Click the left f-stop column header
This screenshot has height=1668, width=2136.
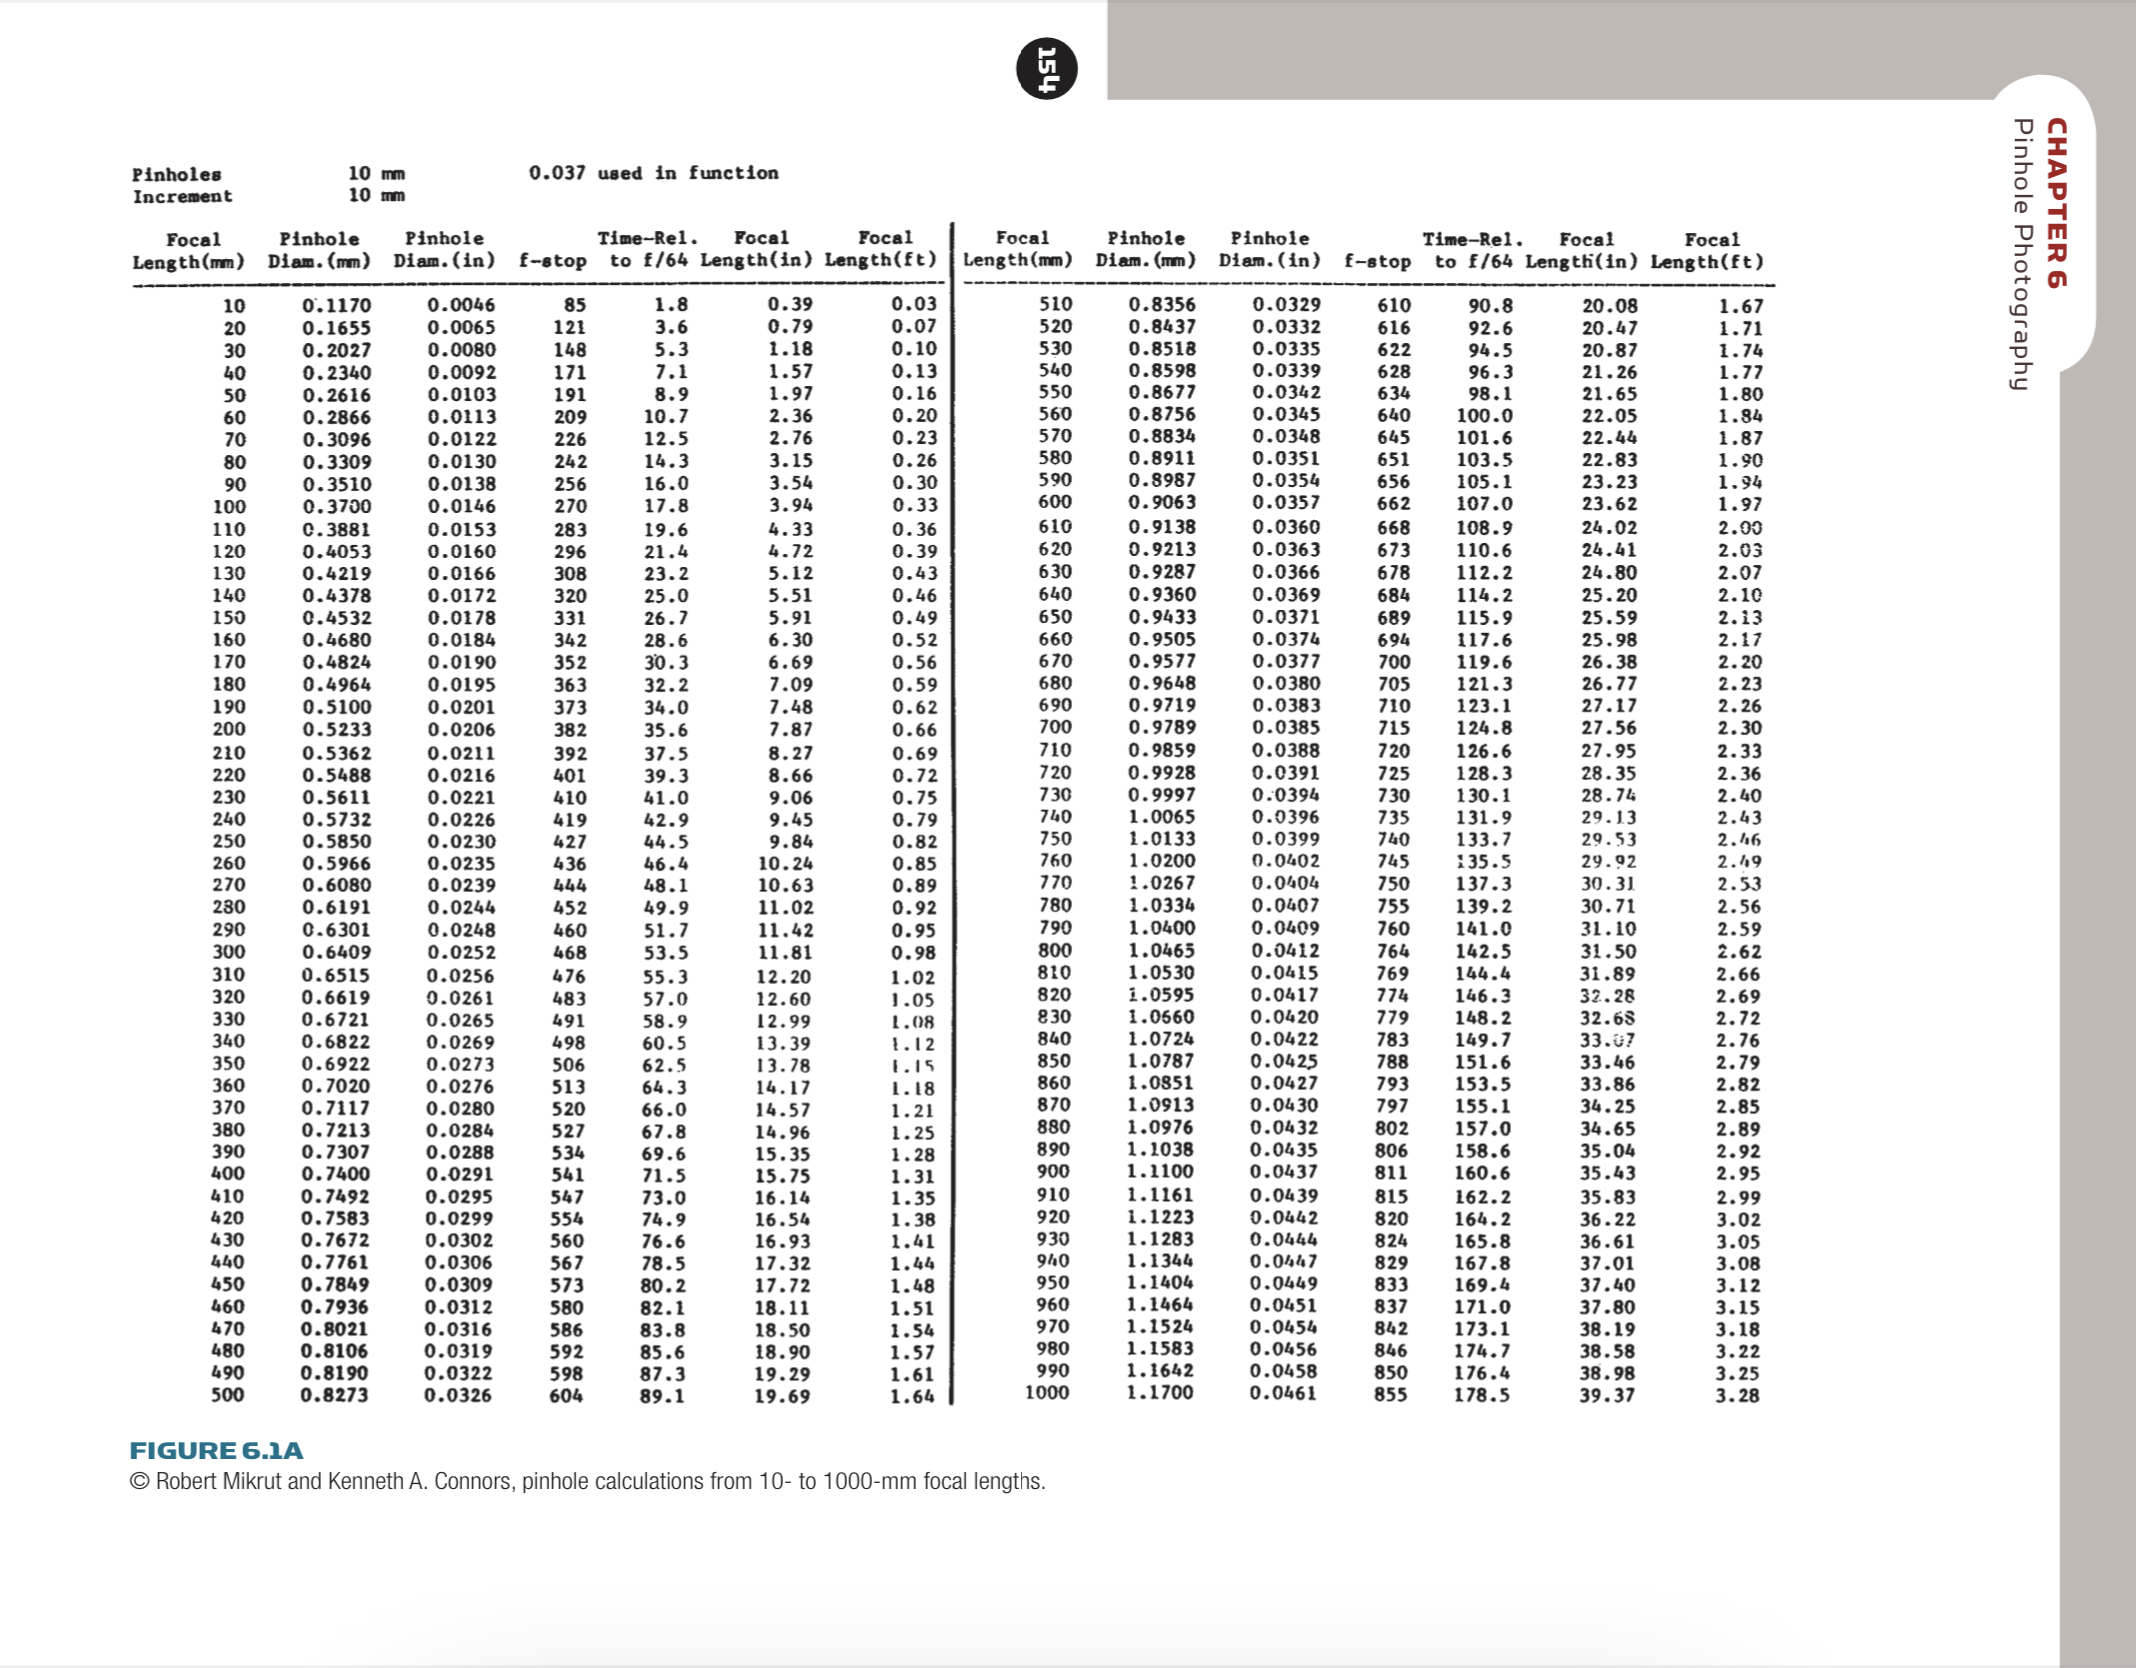point(552,261)
